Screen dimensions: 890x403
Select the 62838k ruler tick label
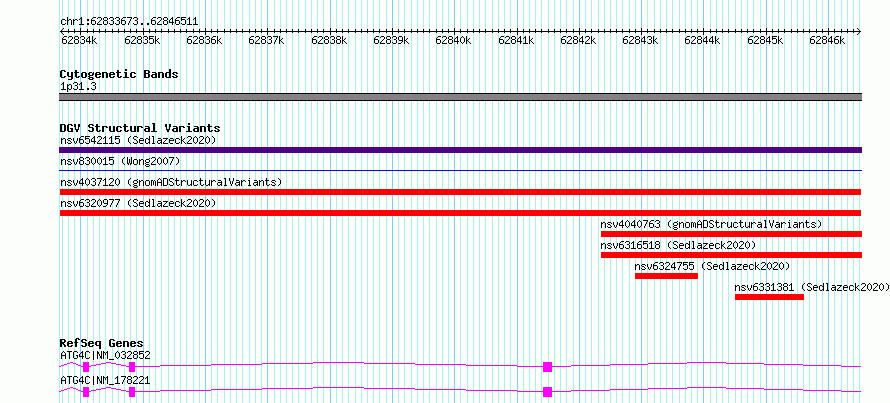tap(329, 40)
